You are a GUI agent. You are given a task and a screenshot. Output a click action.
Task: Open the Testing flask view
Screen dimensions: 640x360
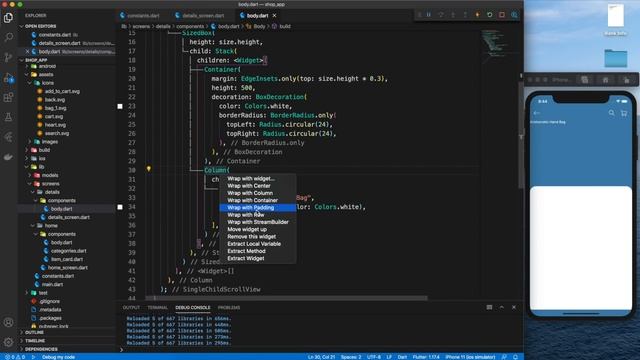click(8, 117)
